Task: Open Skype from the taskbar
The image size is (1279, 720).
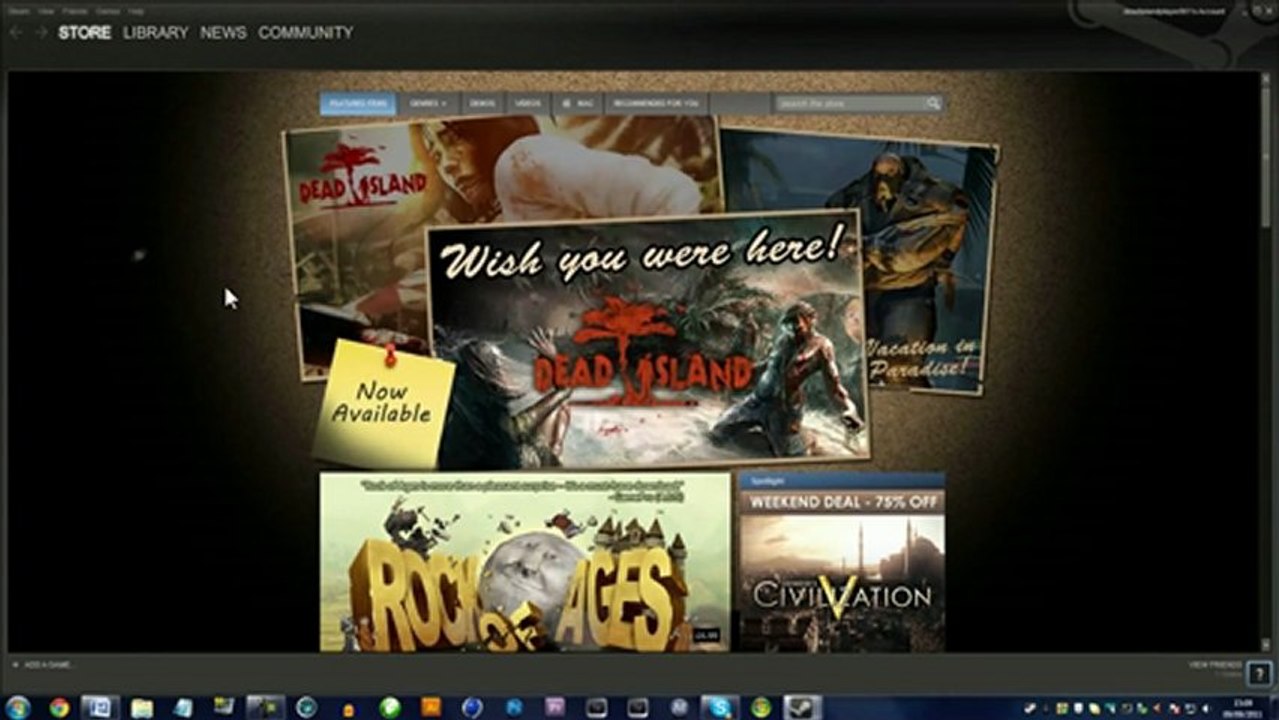Action: (x=719, y=707)
